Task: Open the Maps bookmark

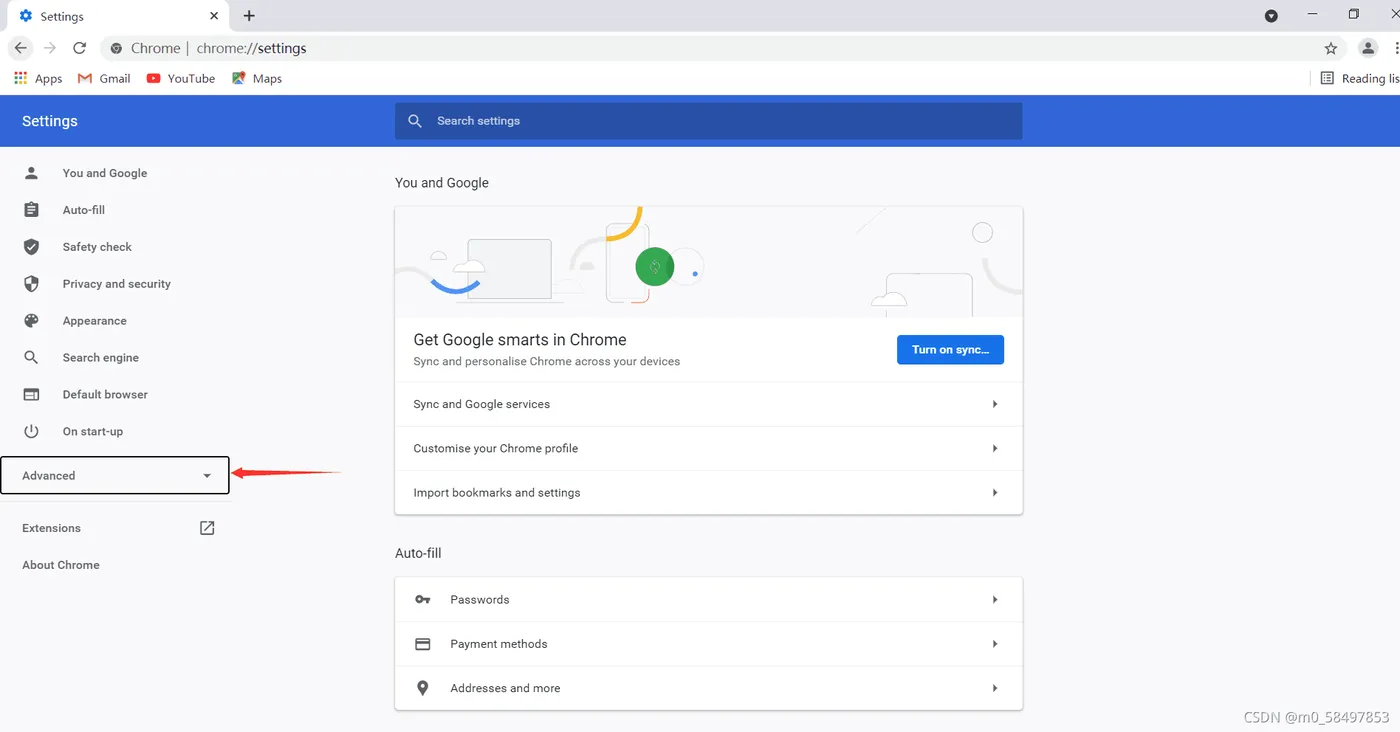Action: click(257, 78)
